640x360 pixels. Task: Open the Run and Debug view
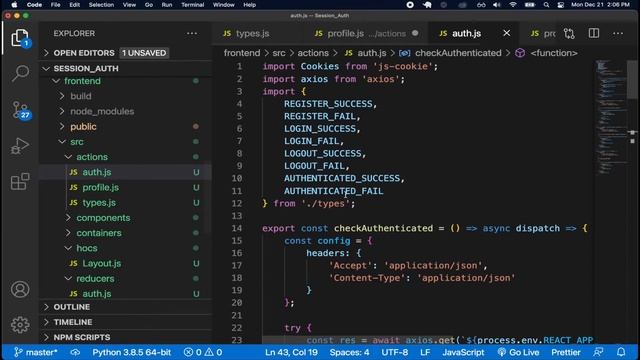(20, 146)
